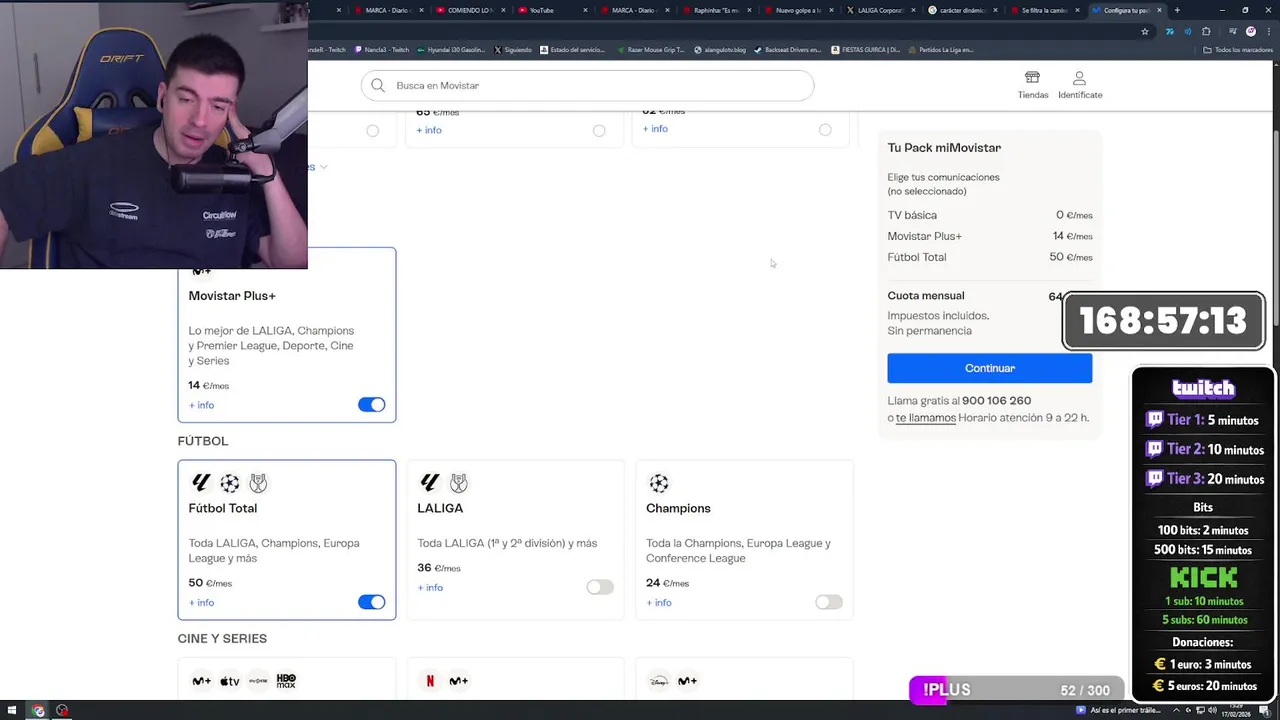This screenshot has width=1280, height=720.
Task: Open the Todos los marcadores bookmarks folder
Action: [1238, 49]
